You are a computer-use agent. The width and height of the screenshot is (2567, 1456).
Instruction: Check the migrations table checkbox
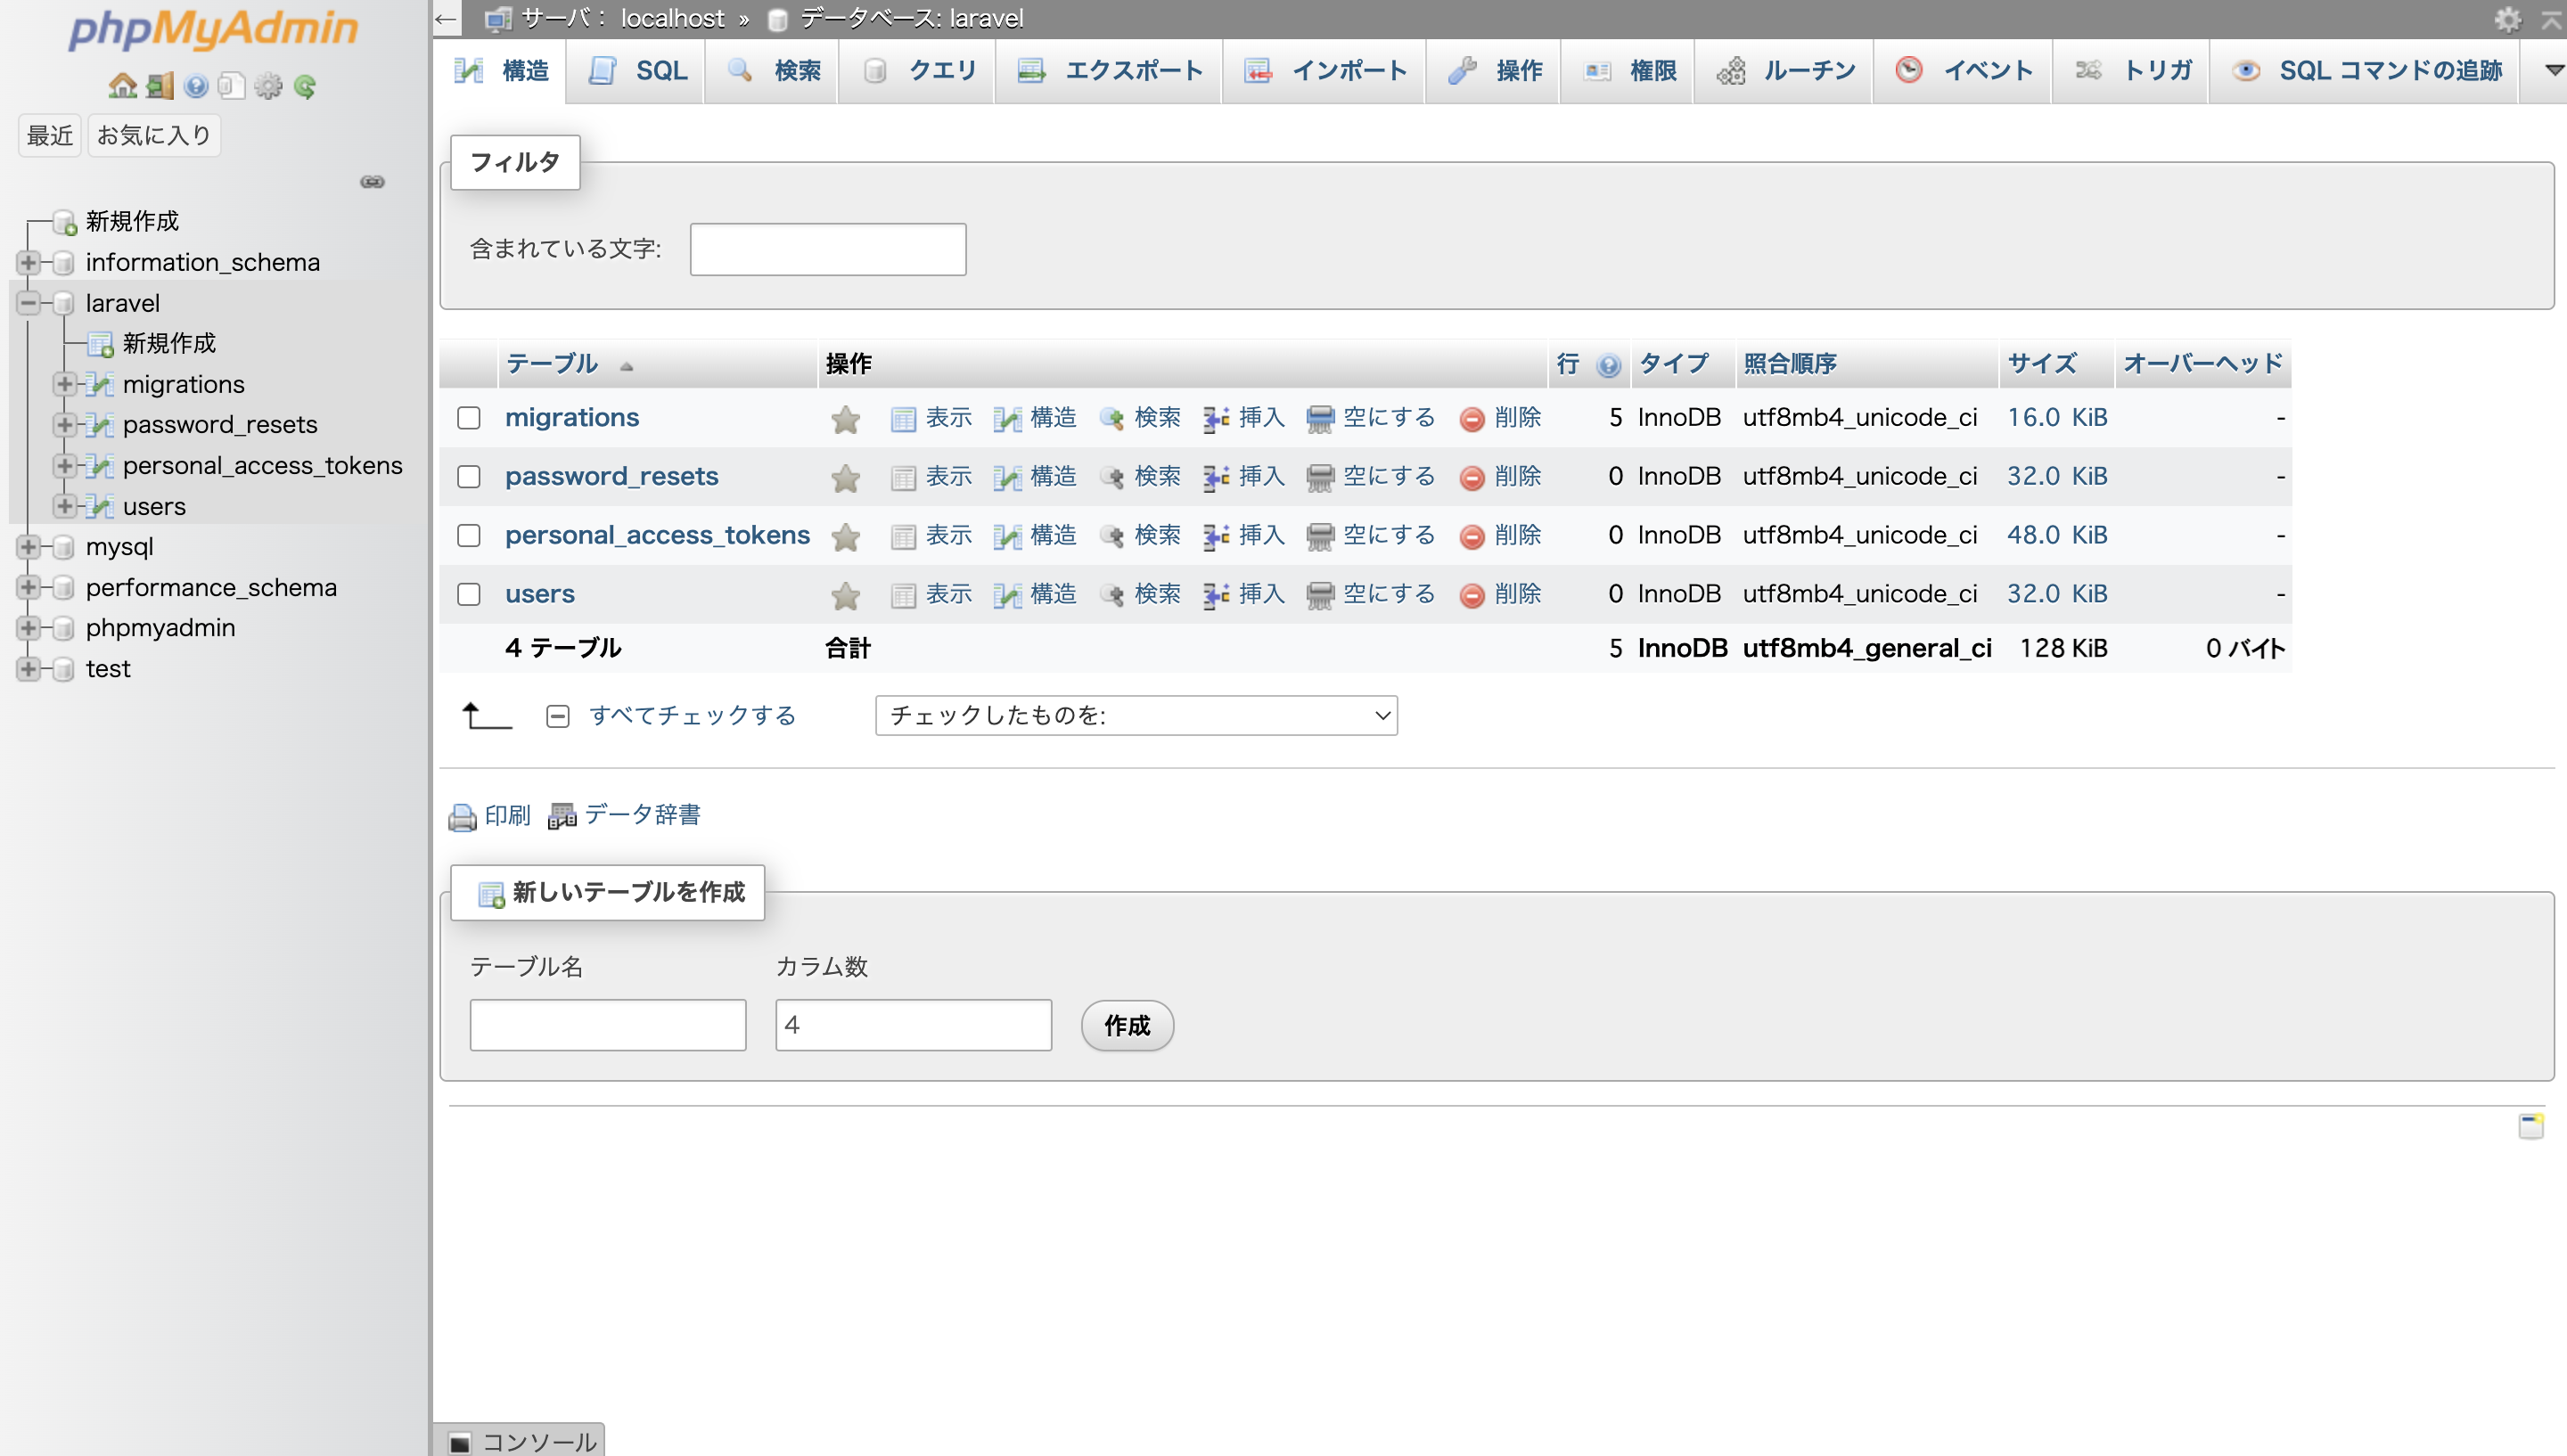[x=469, y=417]
